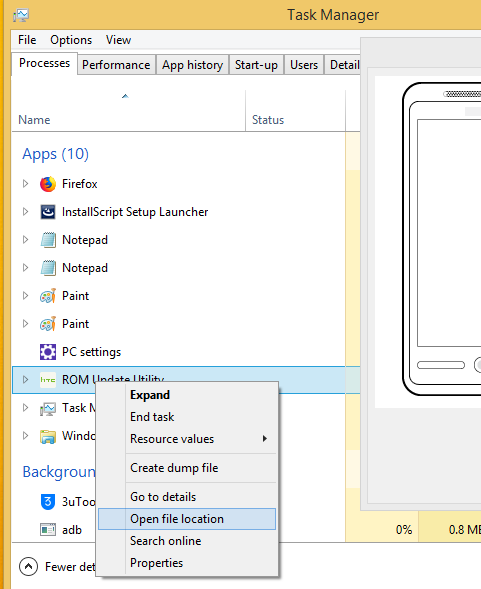
Task: Open the Start-up tab
Action: (x=256, y=65)
